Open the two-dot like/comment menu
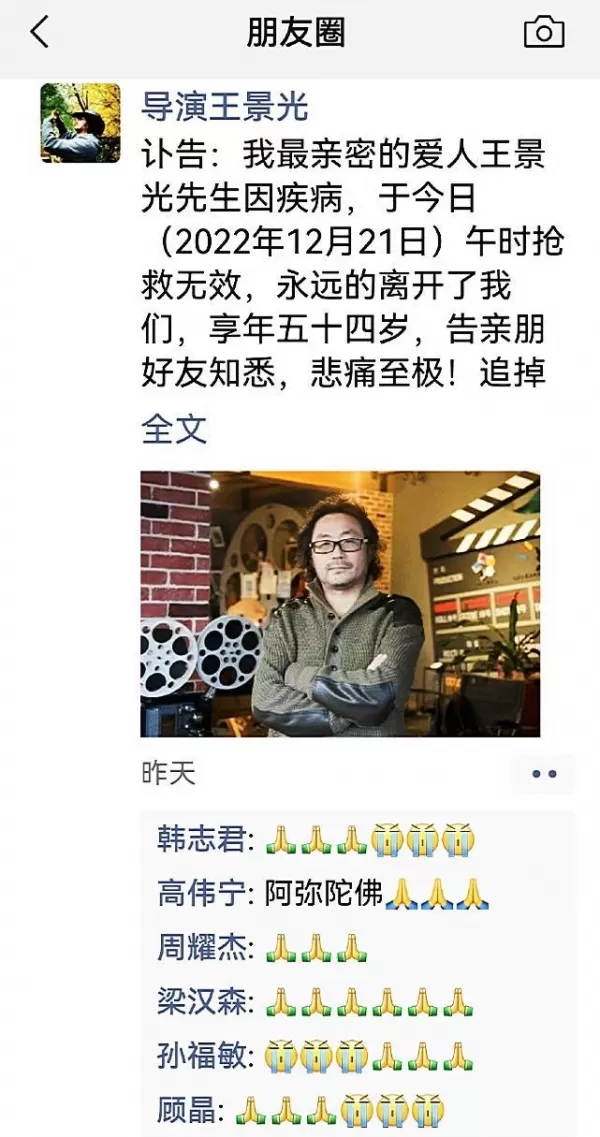The height and width of the screenshot is (1137, 600). (x=544, y=774)
